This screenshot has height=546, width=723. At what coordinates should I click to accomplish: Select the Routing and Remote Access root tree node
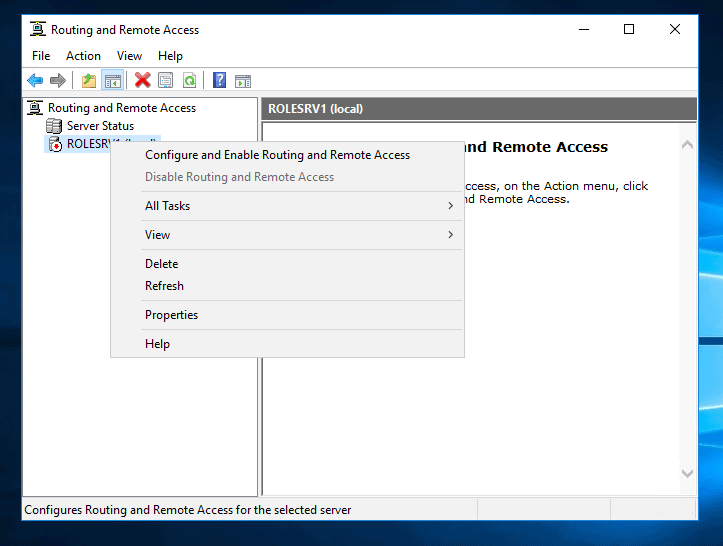pos(122,108)
